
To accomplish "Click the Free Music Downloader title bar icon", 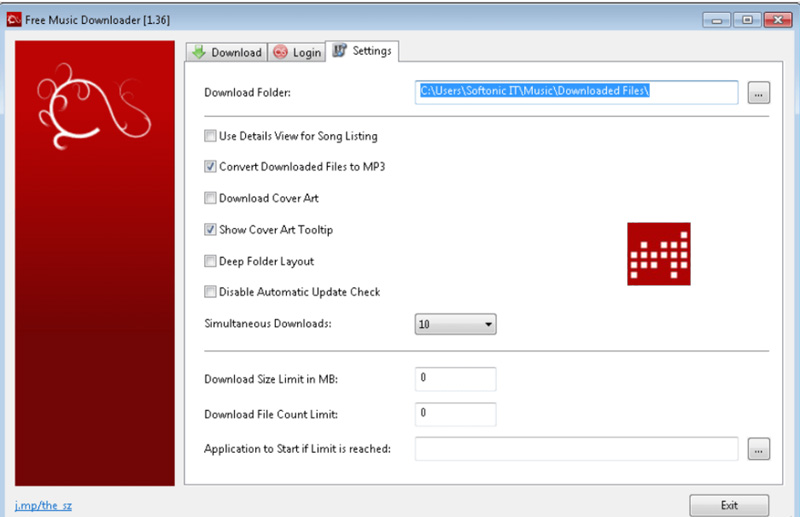I will click(14, 20).
